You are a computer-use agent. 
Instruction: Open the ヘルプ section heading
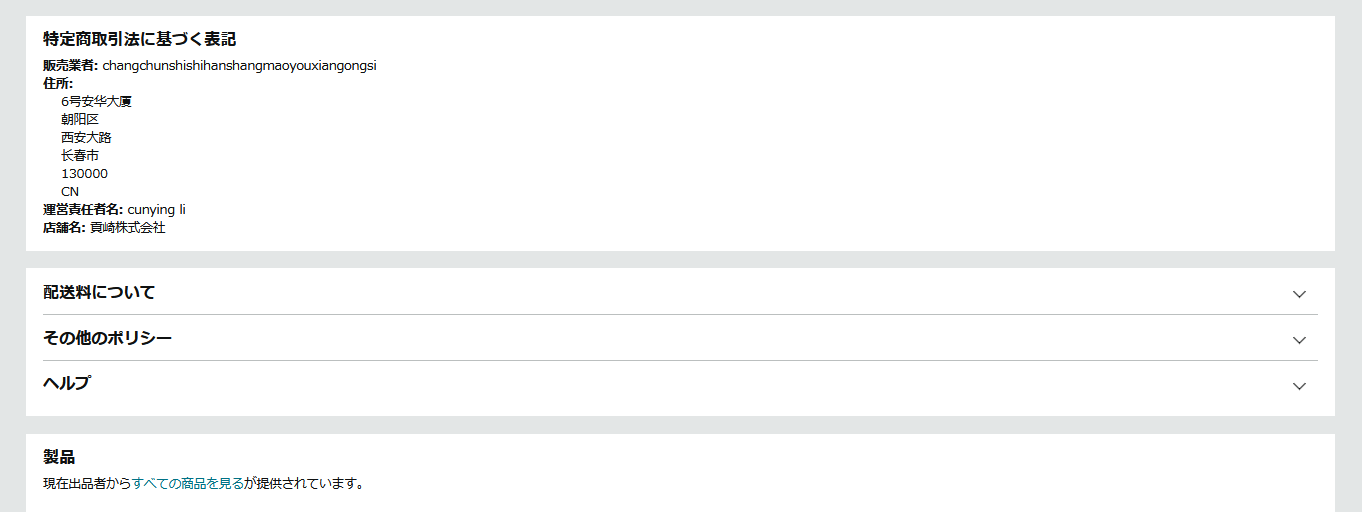point(66,383)
